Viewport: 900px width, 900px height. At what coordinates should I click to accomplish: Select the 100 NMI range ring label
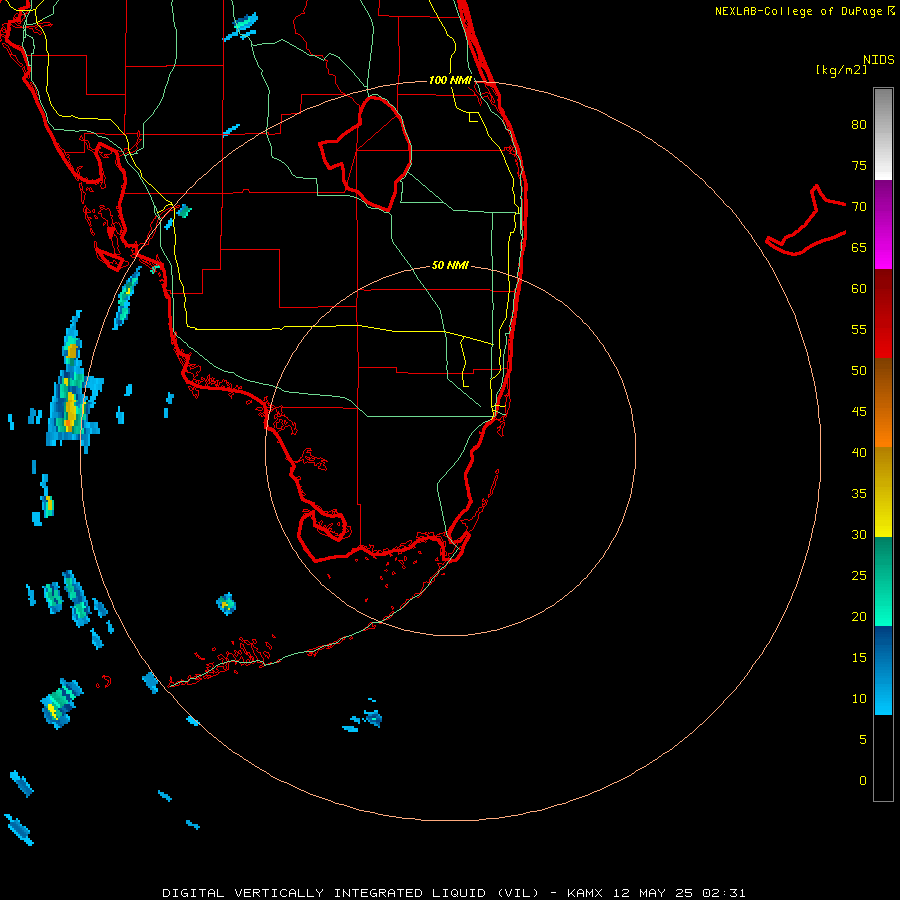450,80
